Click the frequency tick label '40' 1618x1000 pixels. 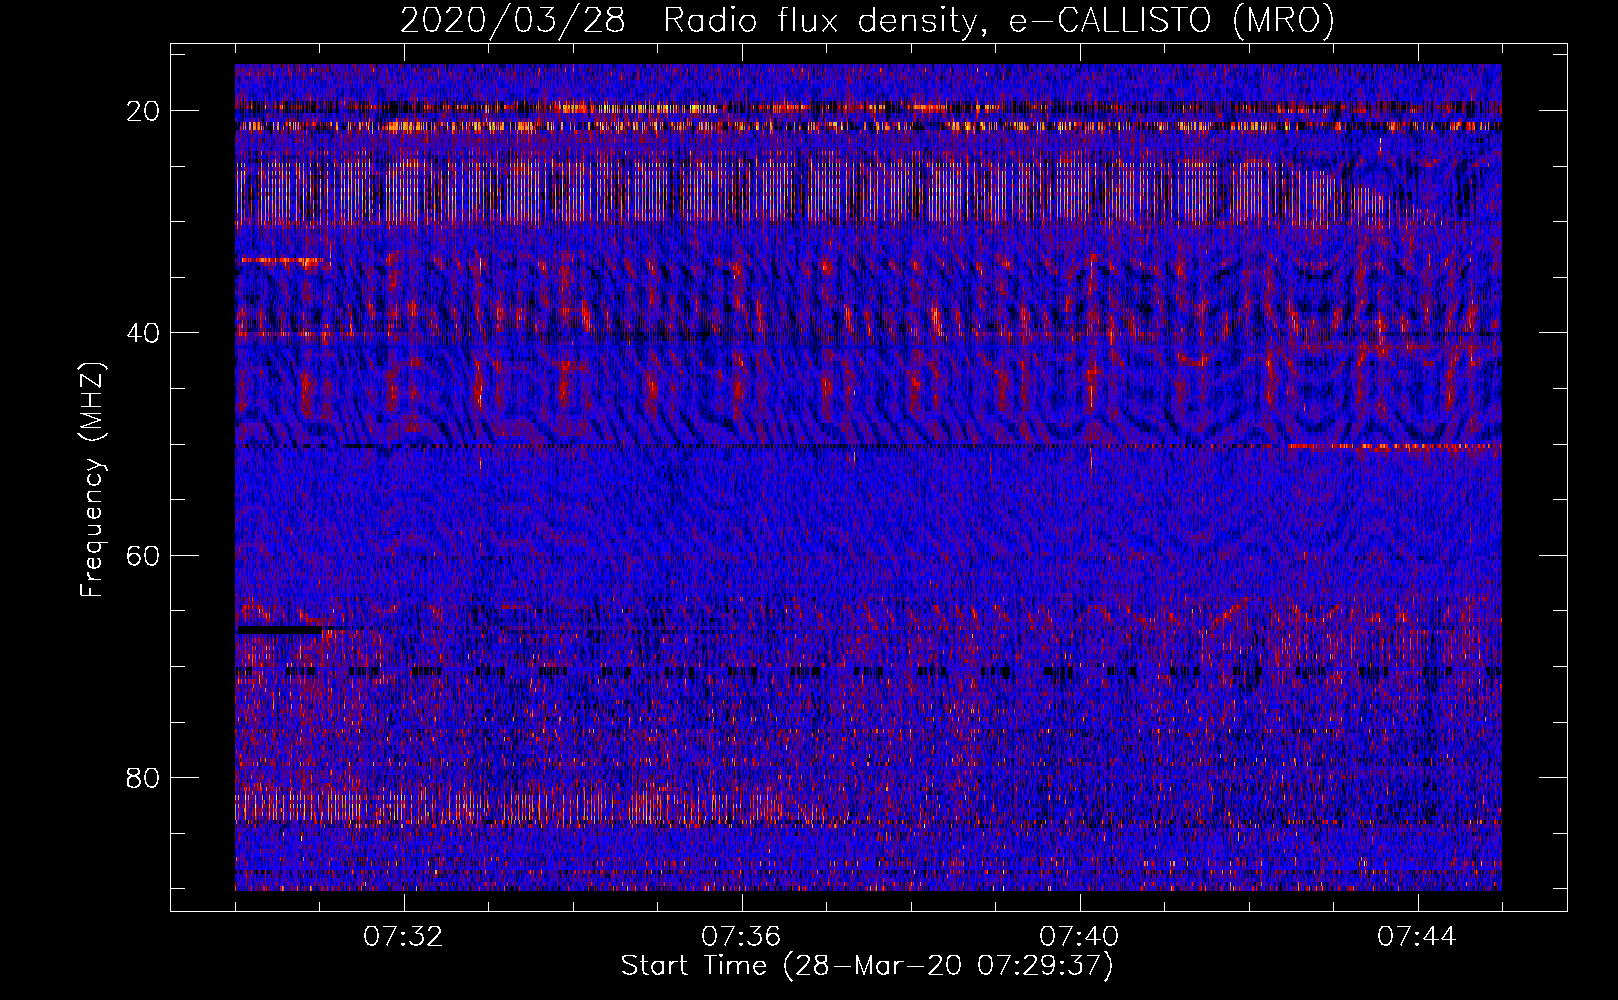[143, 333]
